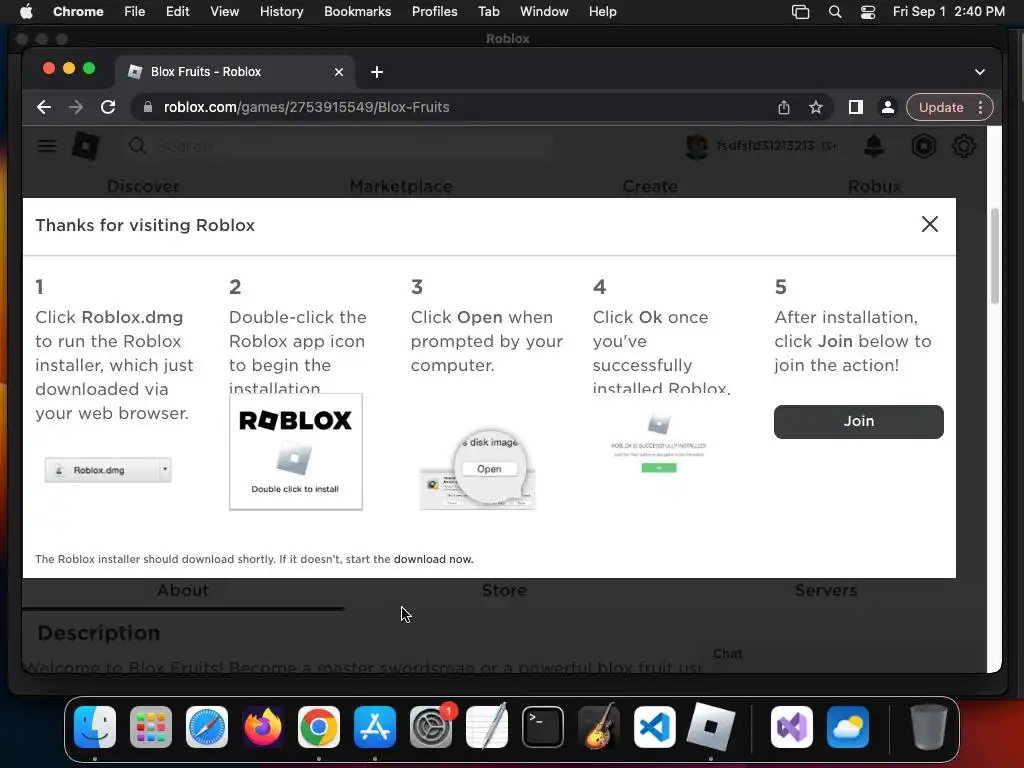Open Roblox settings gear
Viewport: 1024px width, 768px height.
point(963,146)
